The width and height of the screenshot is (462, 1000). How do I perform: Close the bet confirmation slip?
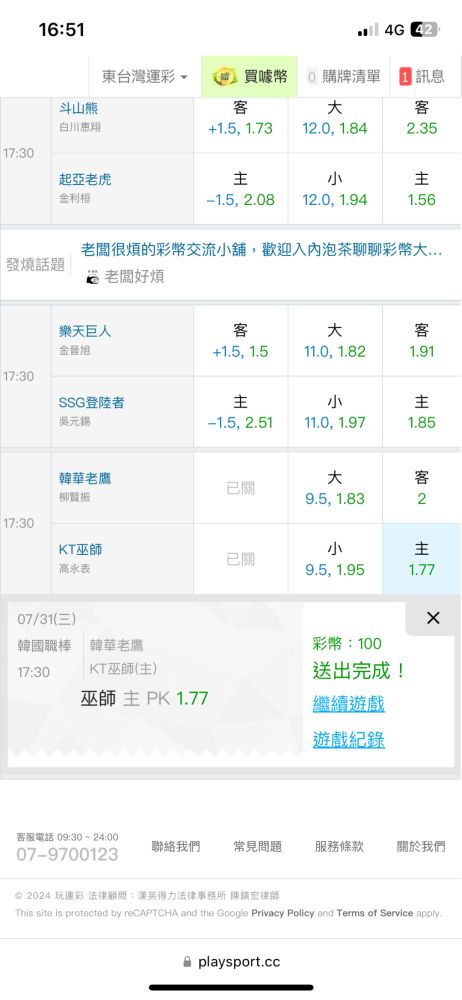(433, 618)
